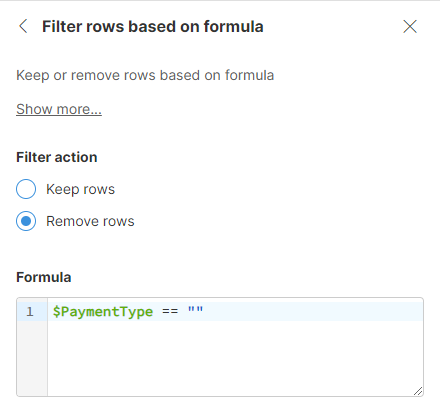The width and height of the screenshot is (440, 412).
Task: Click the Filter rows based on formula title
Action: (x=153, y=26)
